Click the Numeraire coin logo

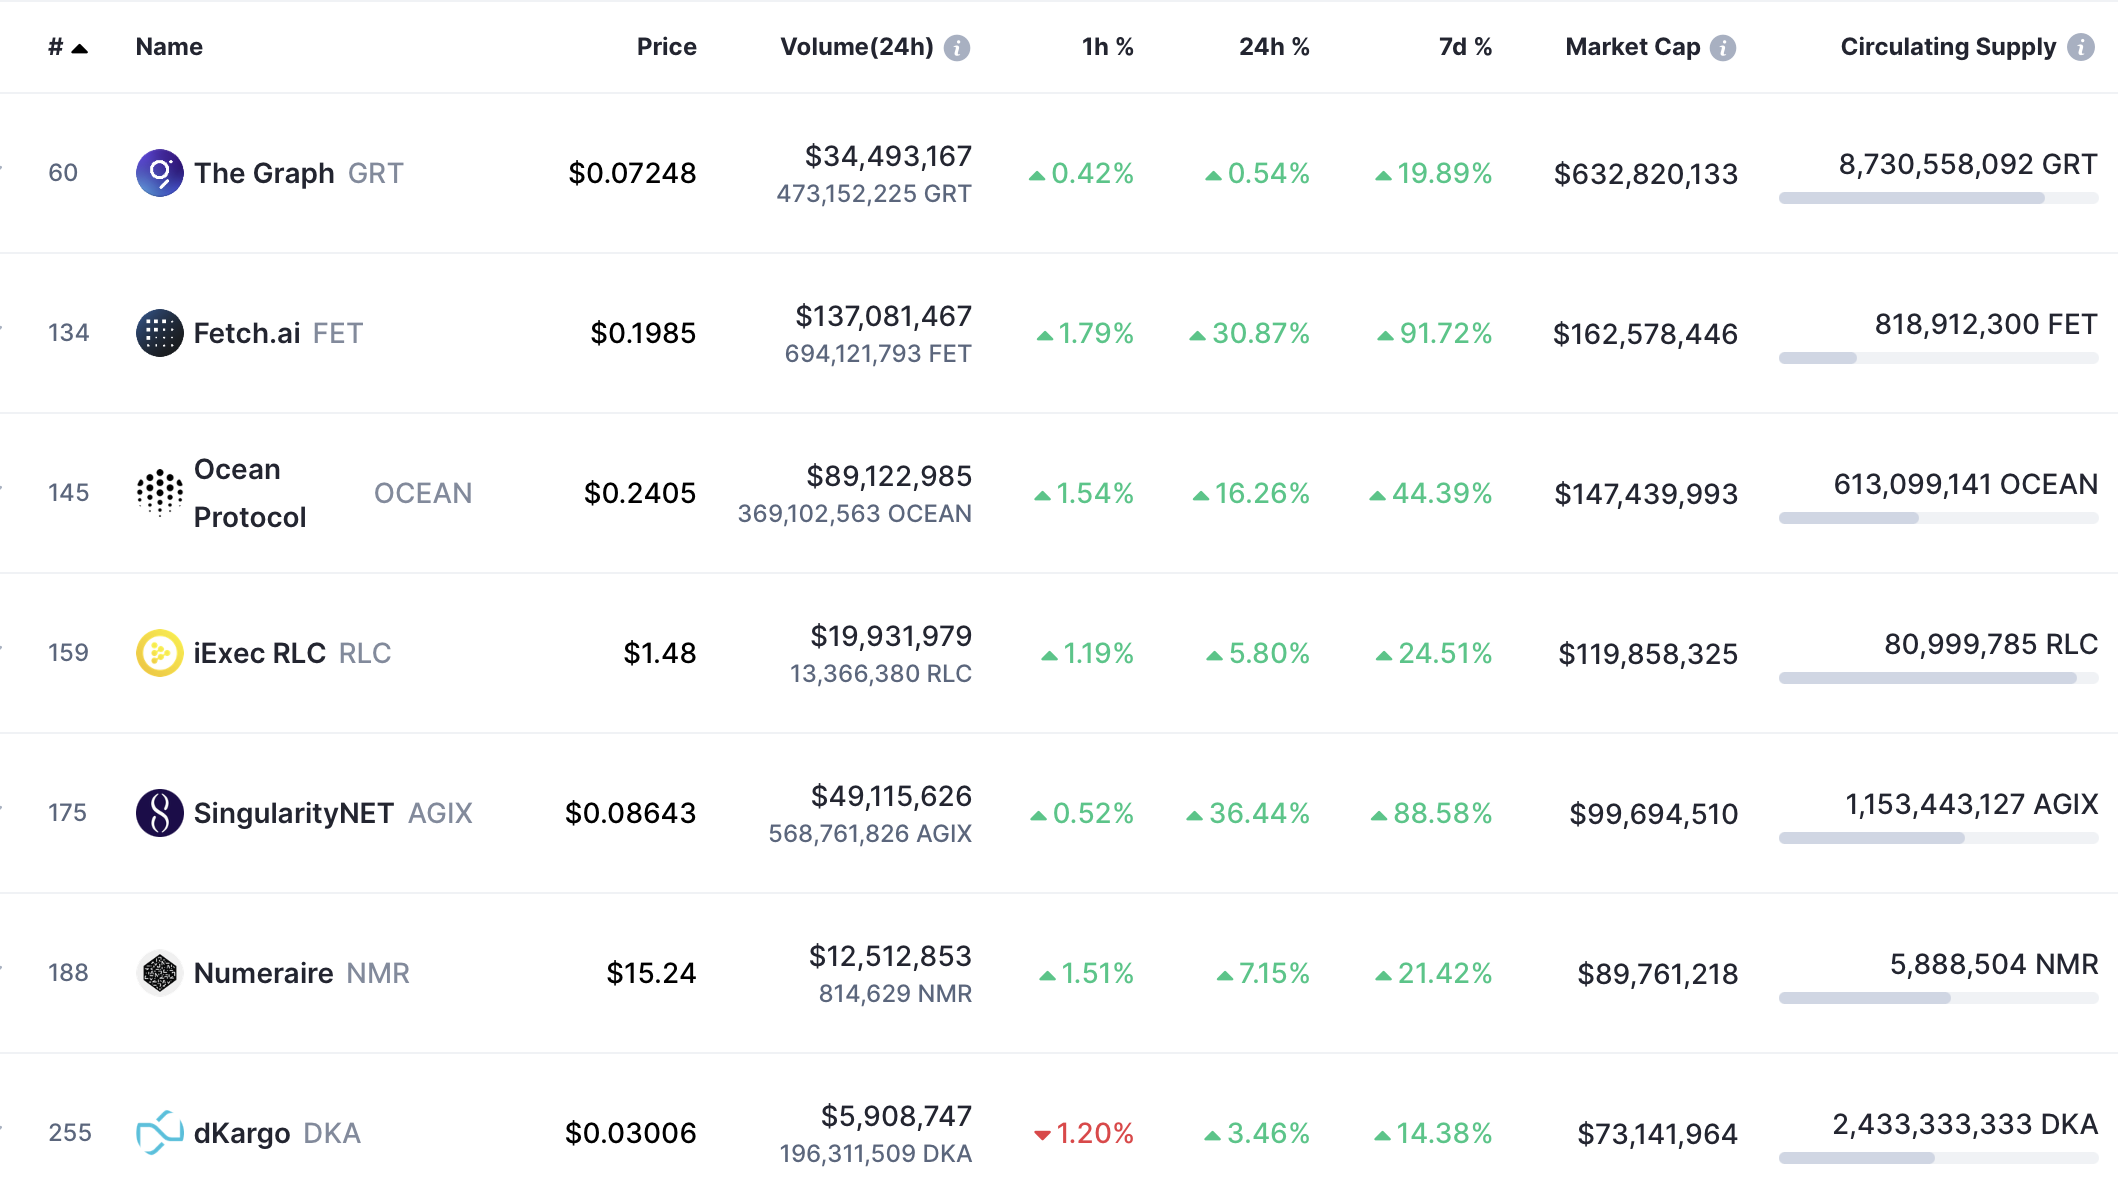(159, 973)
